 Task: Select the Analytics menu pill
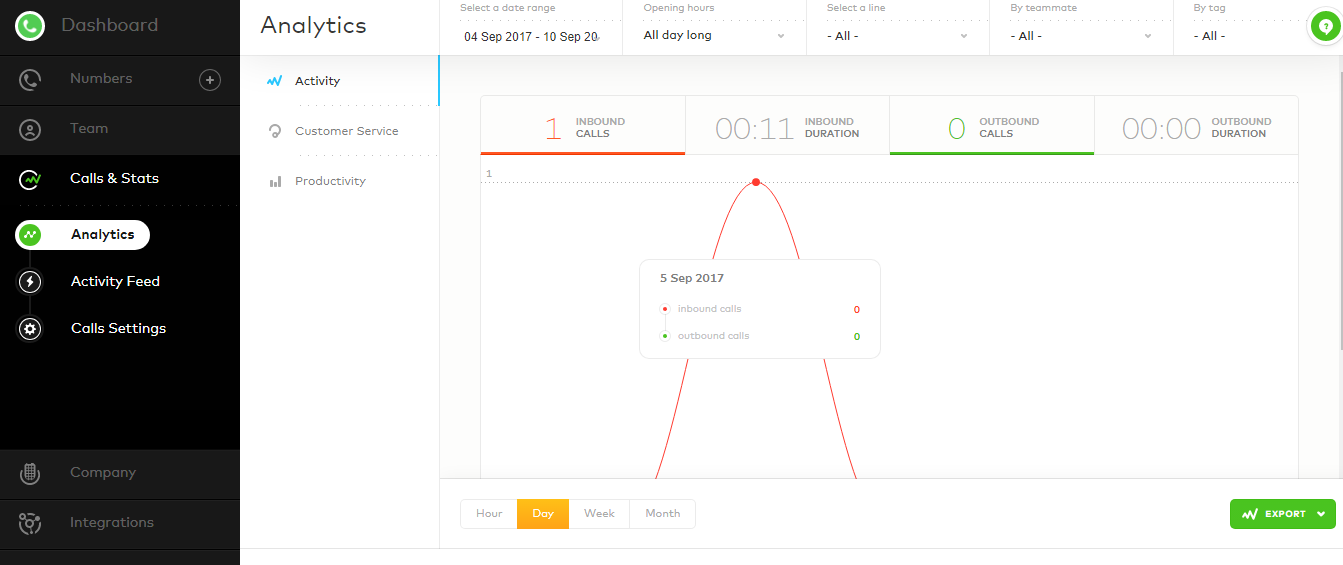click(x=82, y=235)
